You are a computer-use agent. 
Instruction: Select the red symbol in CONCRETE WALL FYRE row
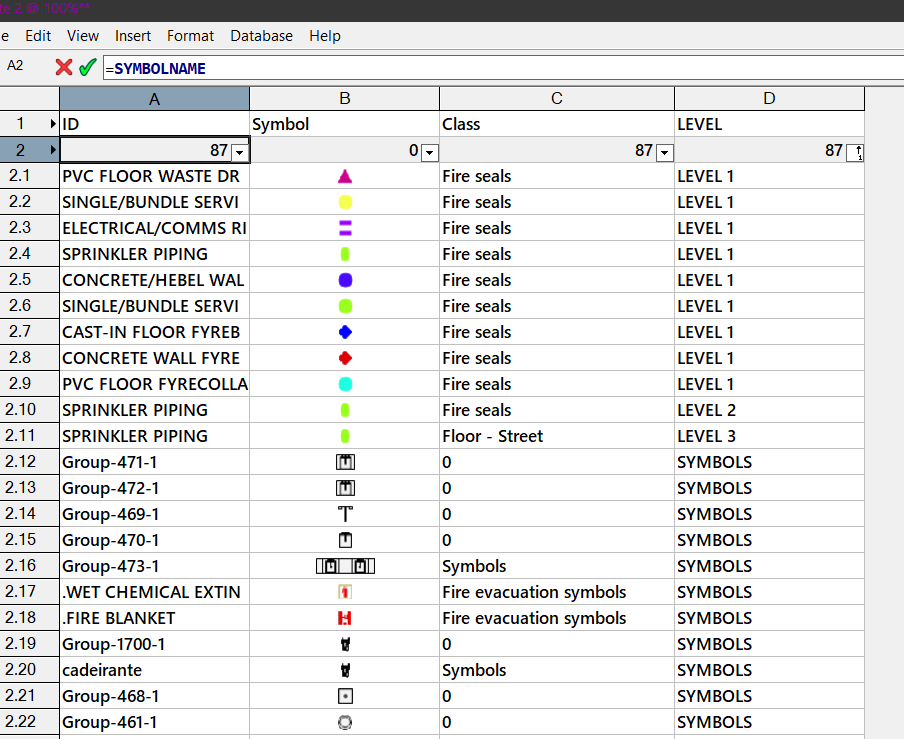point(345,358)
